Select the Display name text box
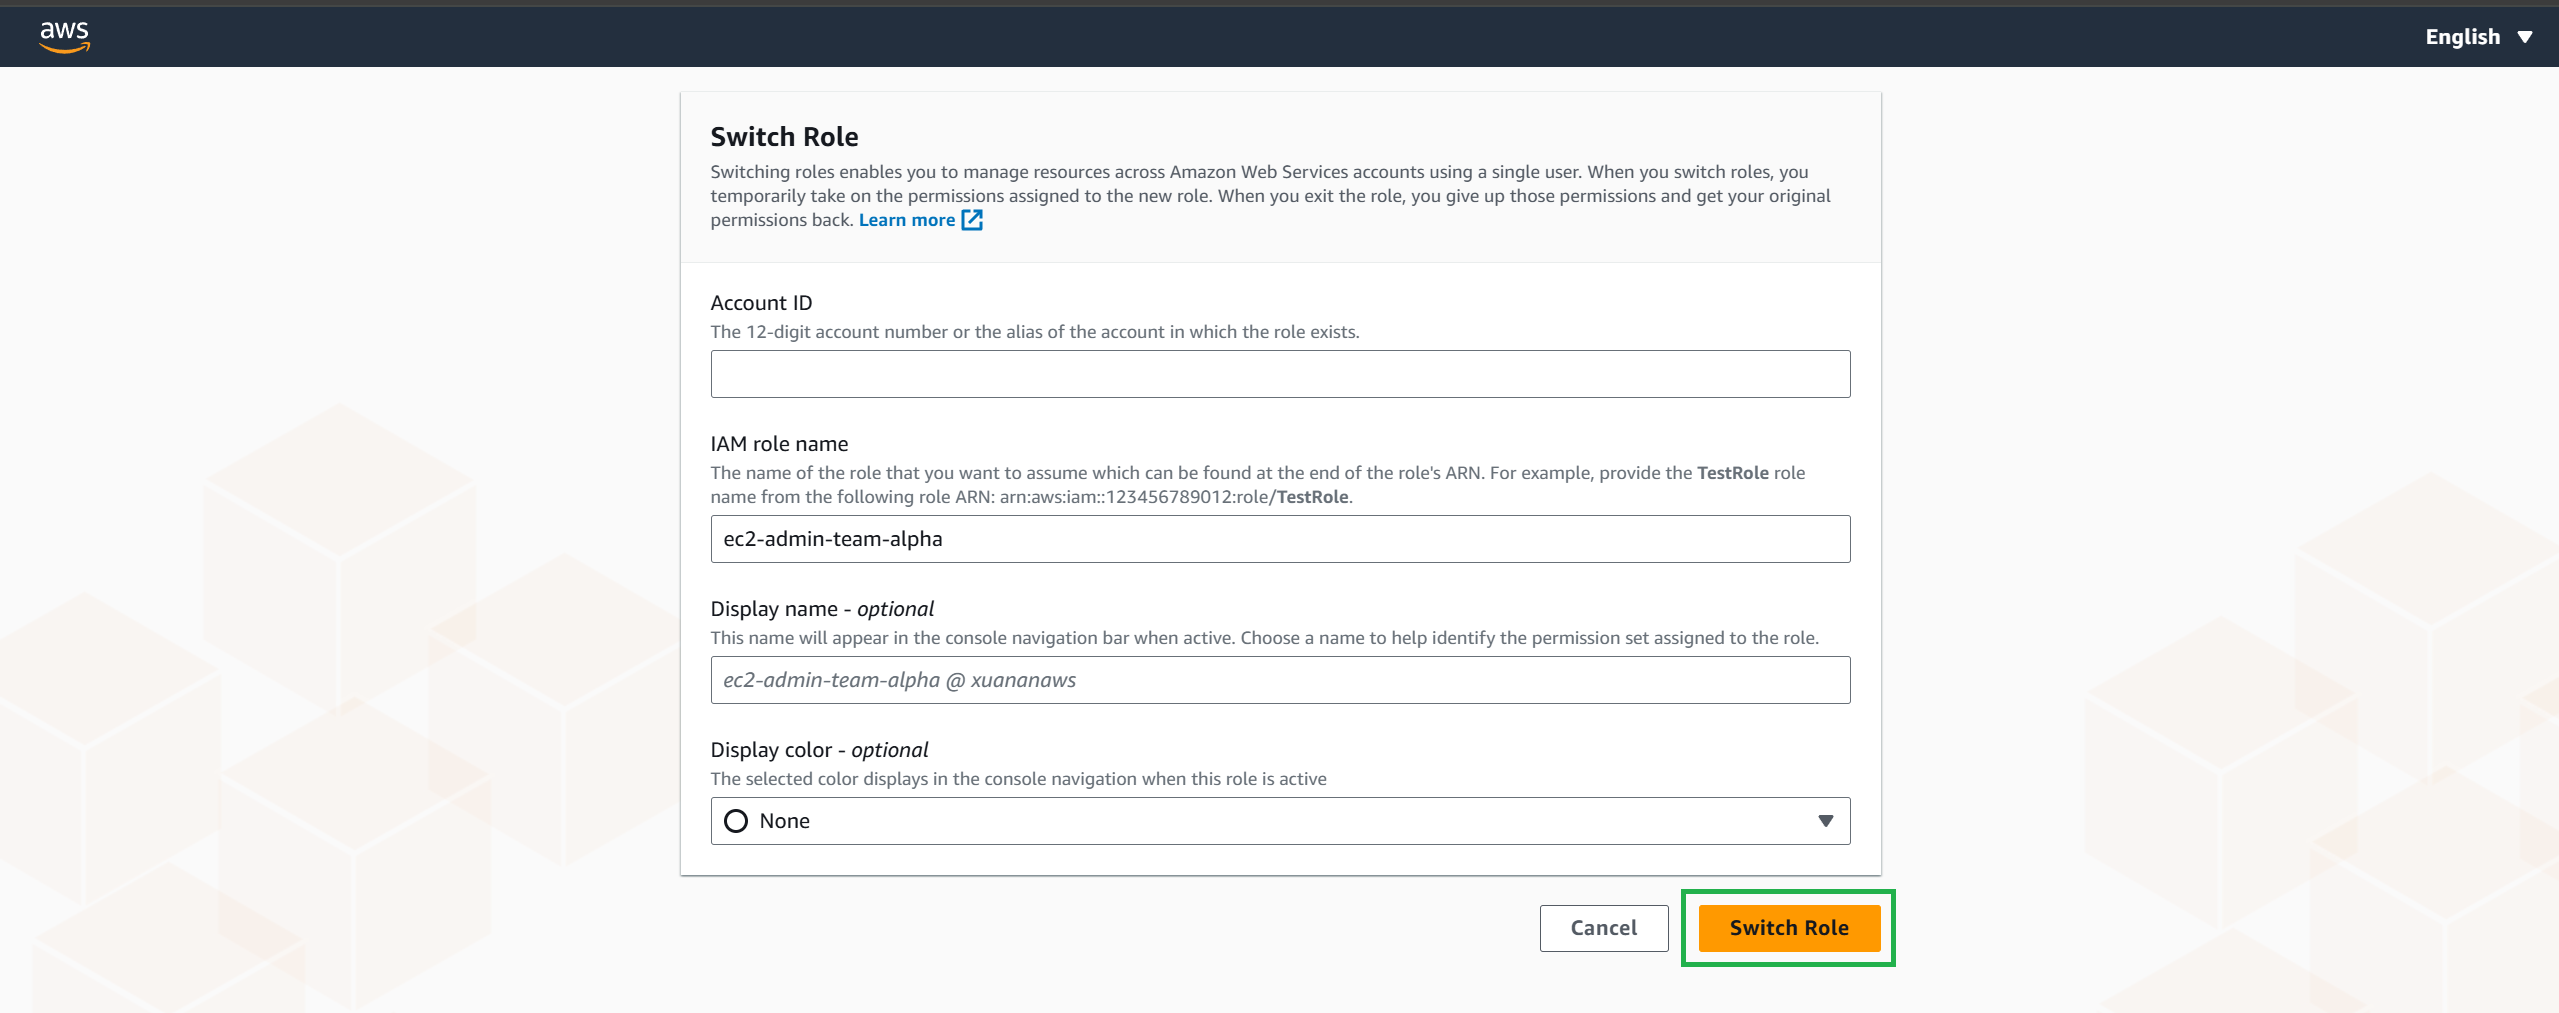The width and height of the screenshot is (2559, 1013). pyautogui.click(x=1279, y=680)
